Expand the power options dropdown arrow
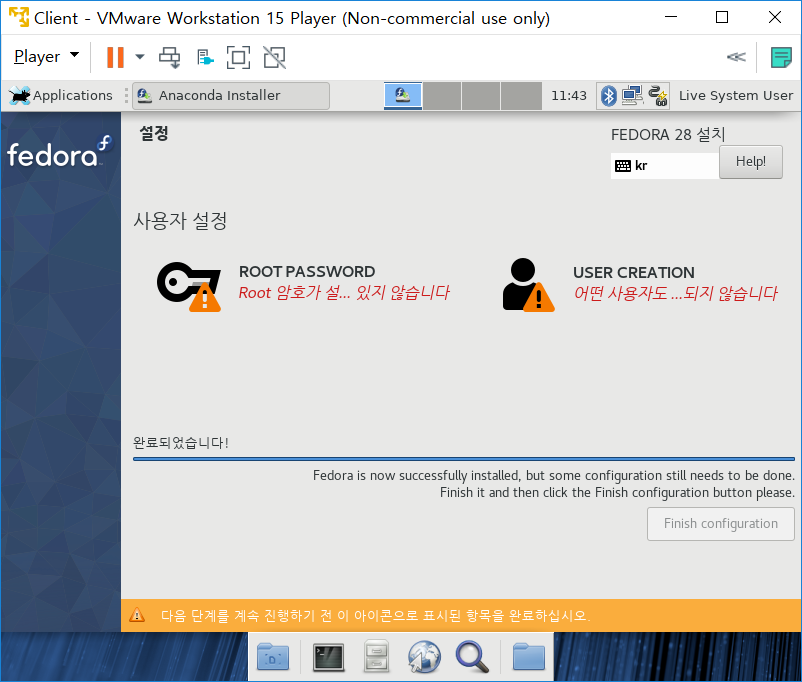The image size is (802, 682). [140, 57]
